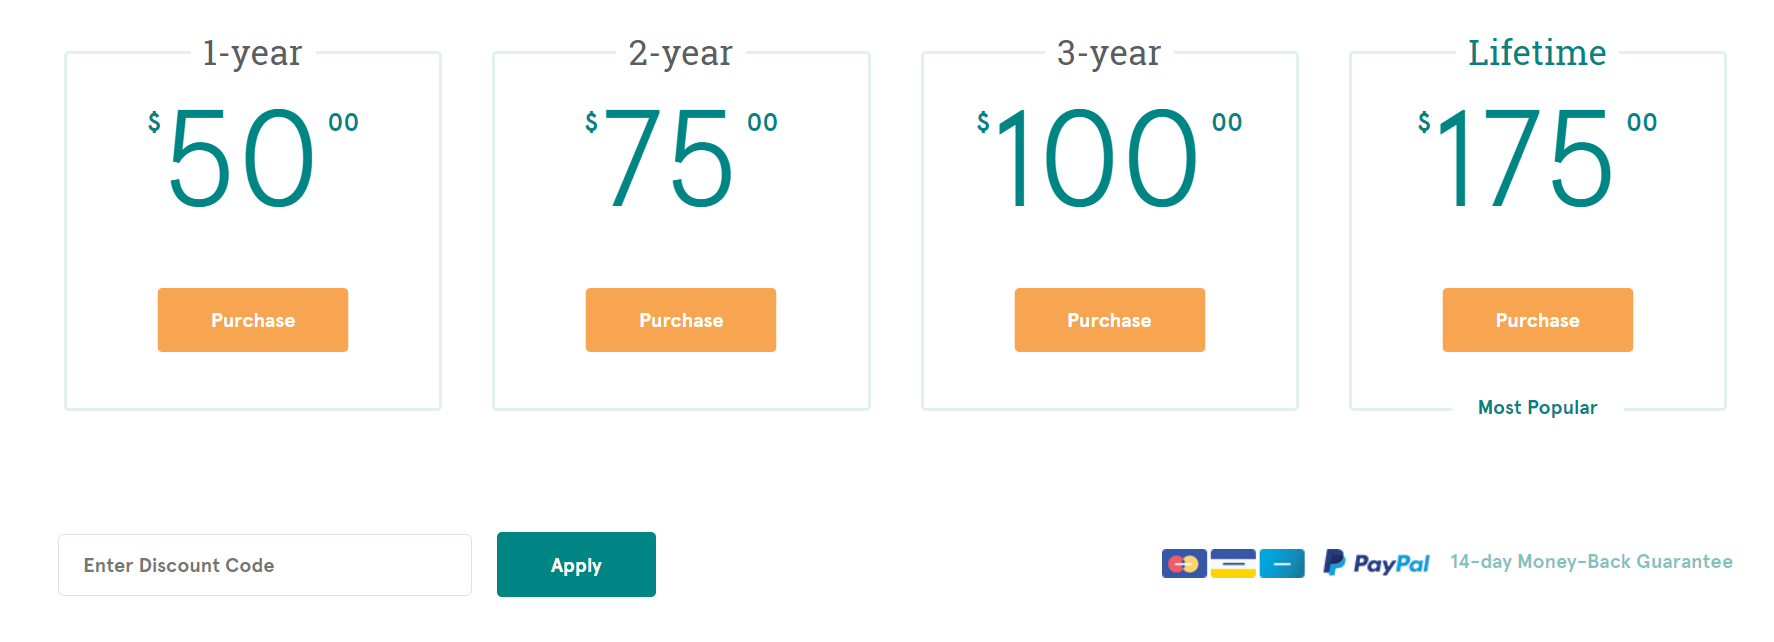Image resolution: width=1774 pixels, height=642 pixels.
Task: Select the 2-year plan heading
Action: (680, 53)
